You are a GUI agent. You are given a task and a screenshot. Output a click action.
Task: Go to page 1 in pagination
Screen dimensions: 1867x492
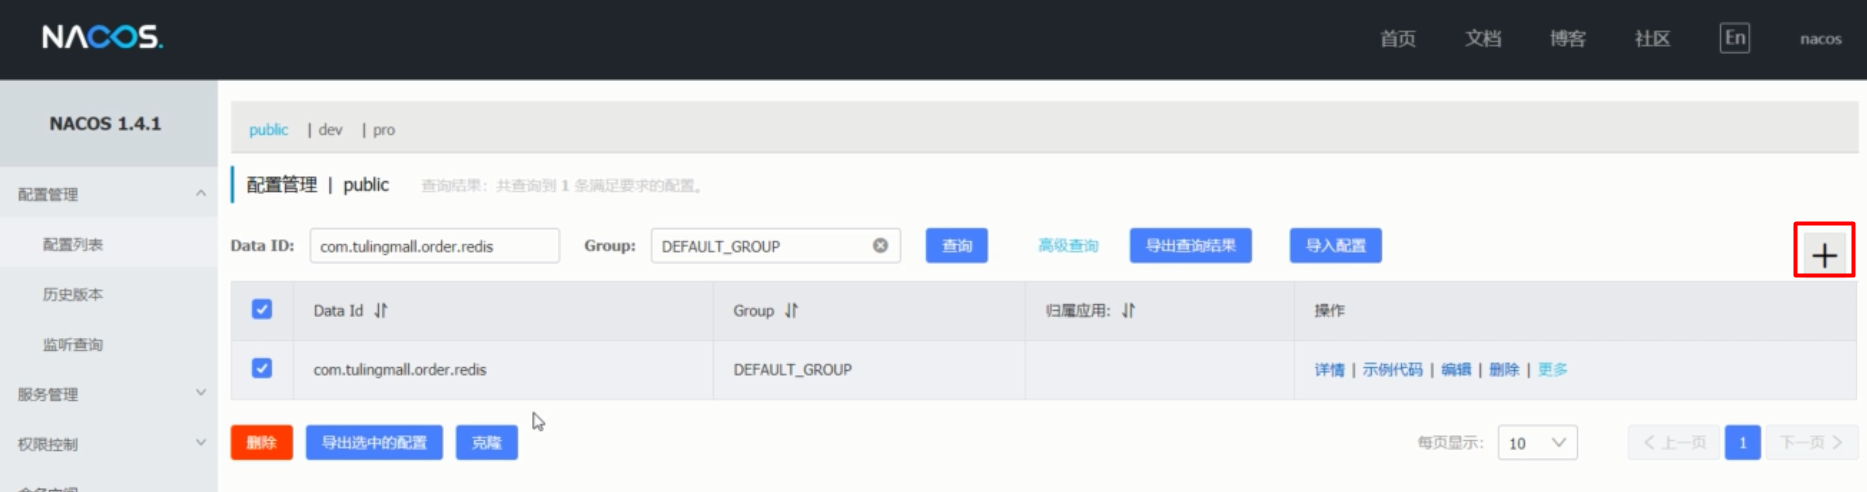(1742, 443)
